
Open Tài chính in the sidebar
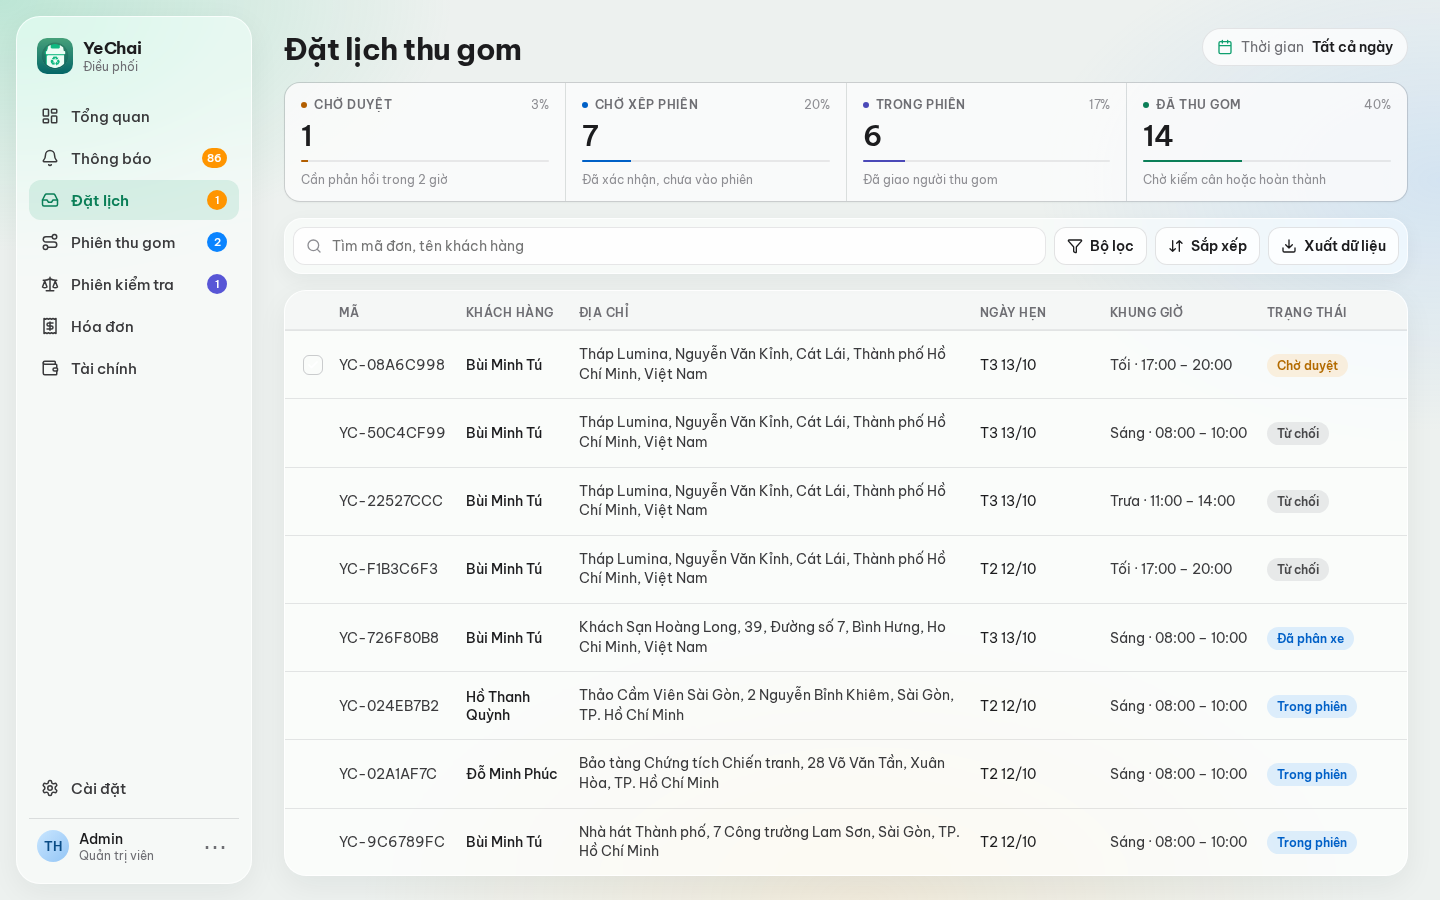[x=134, y=368]
